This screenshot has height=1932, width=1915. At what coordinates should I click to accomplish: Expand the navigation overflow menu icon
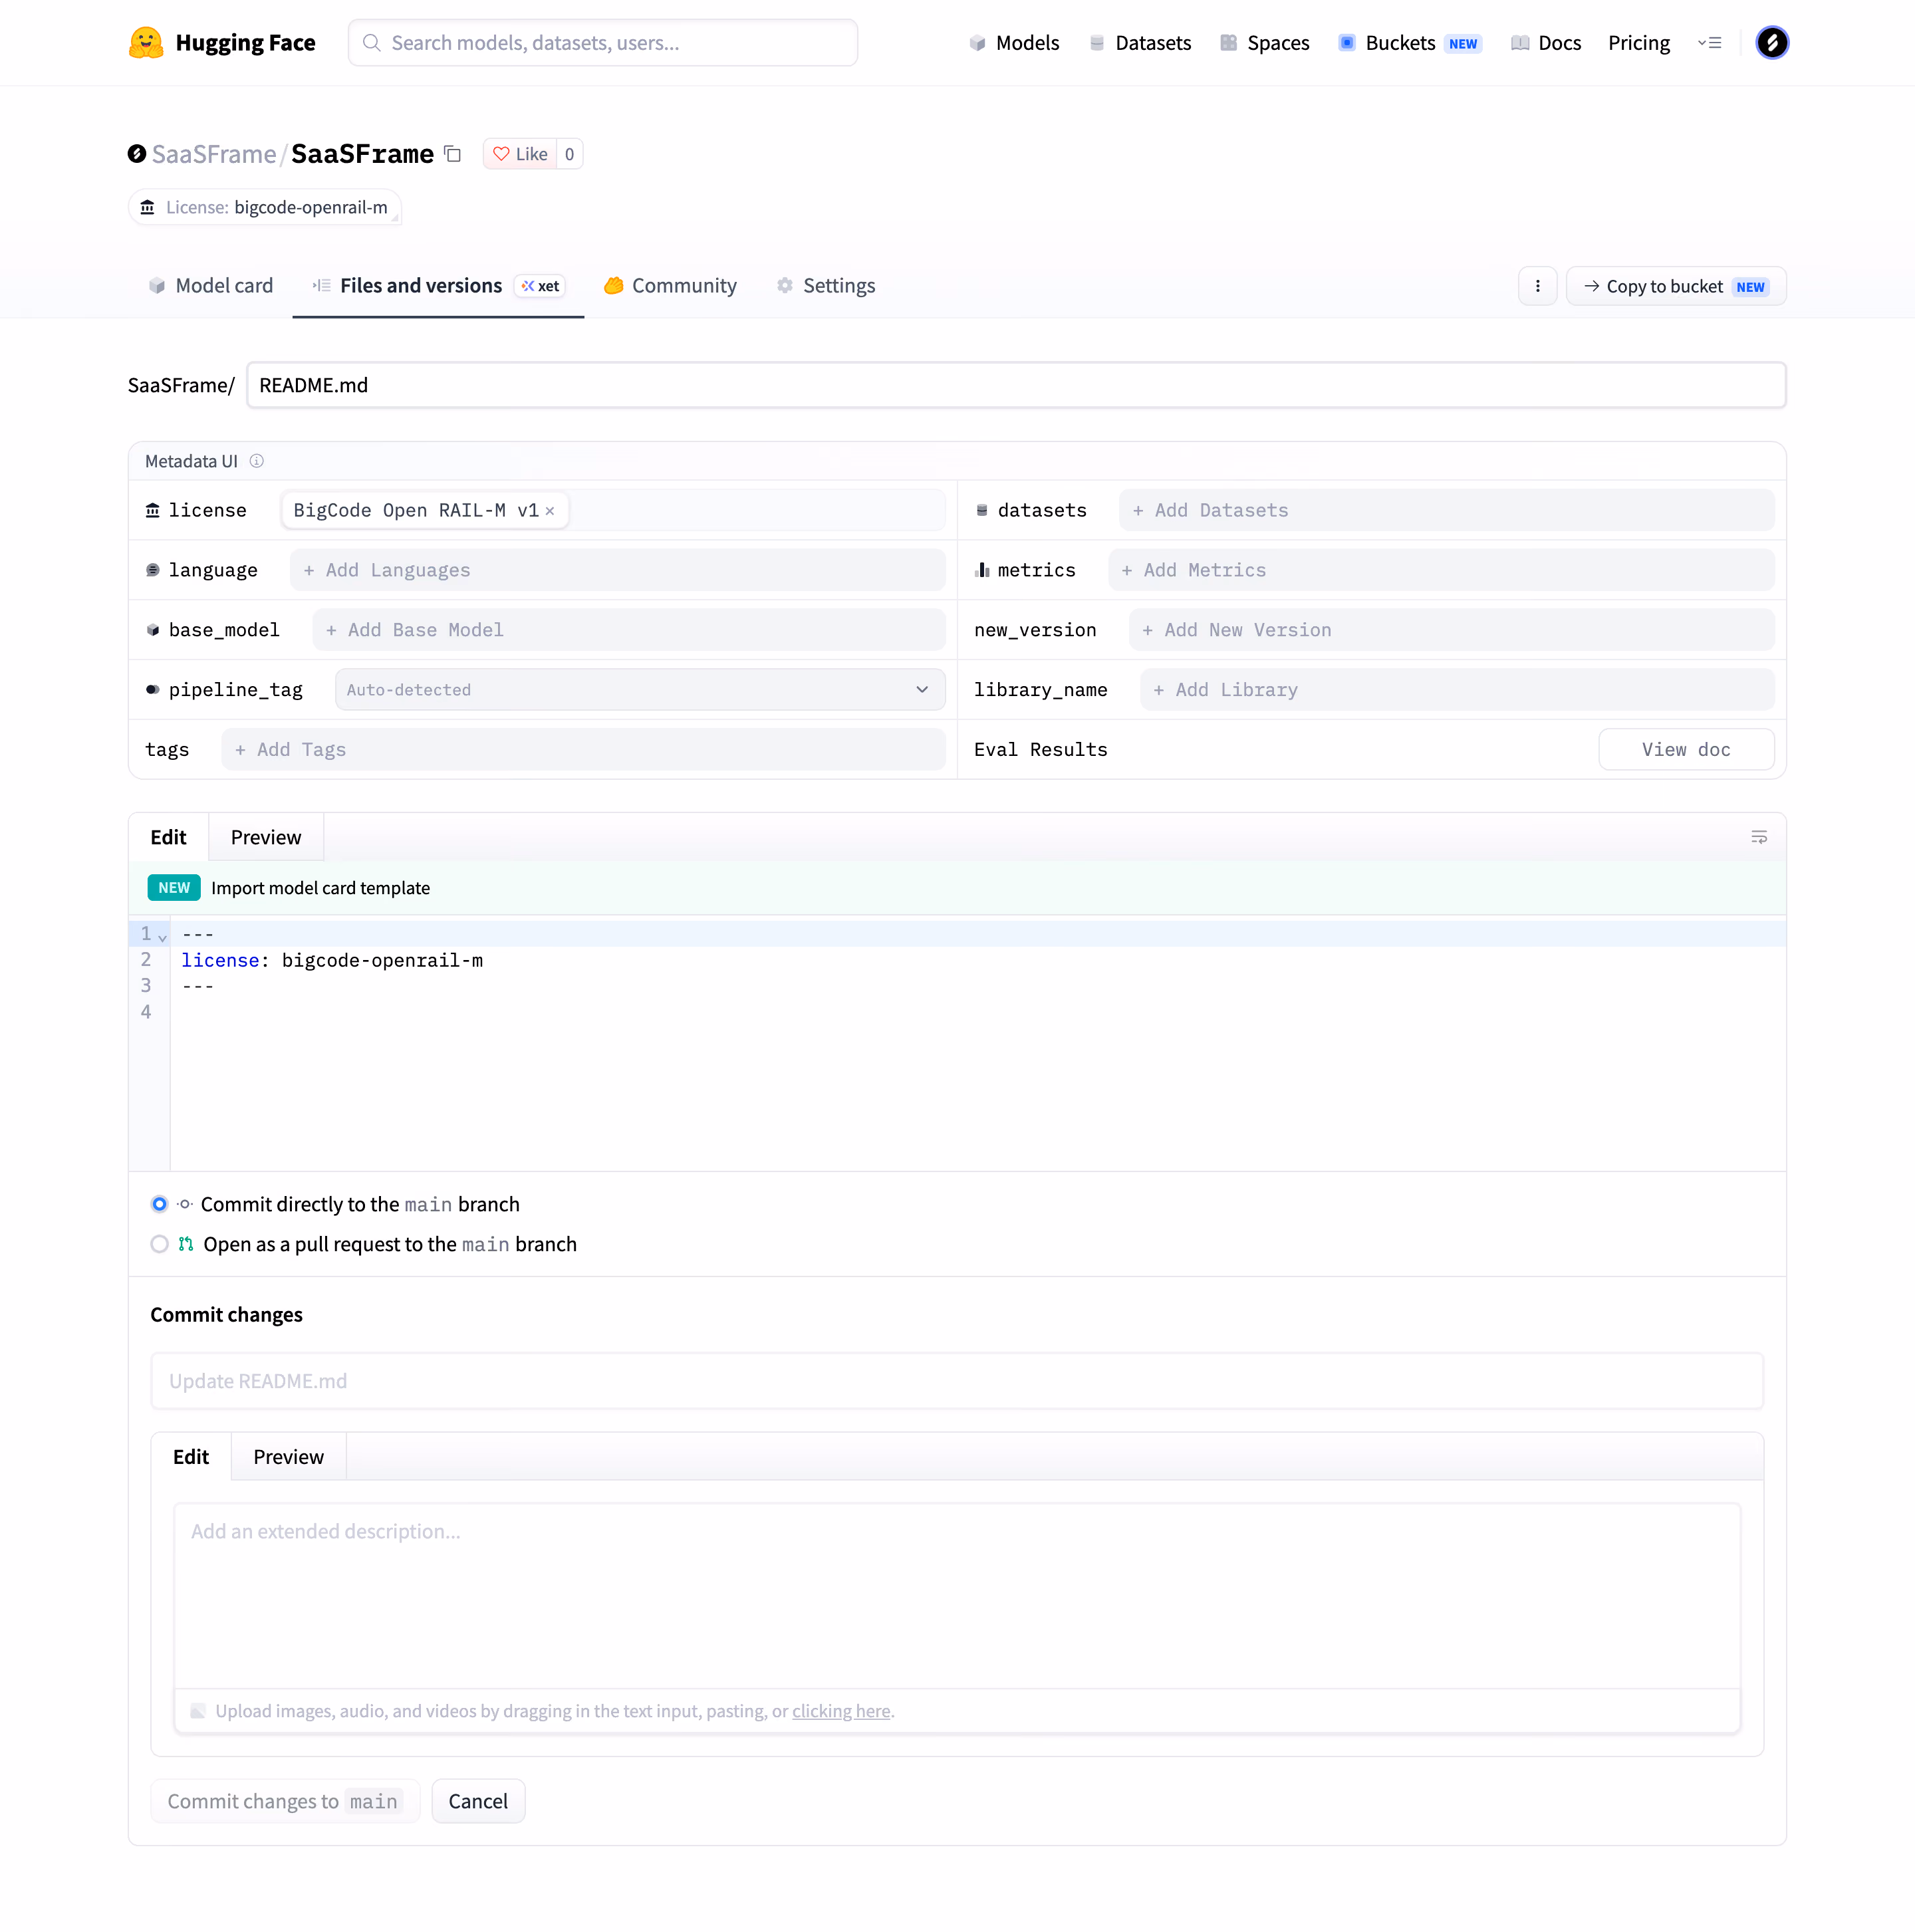point(1709,43)
